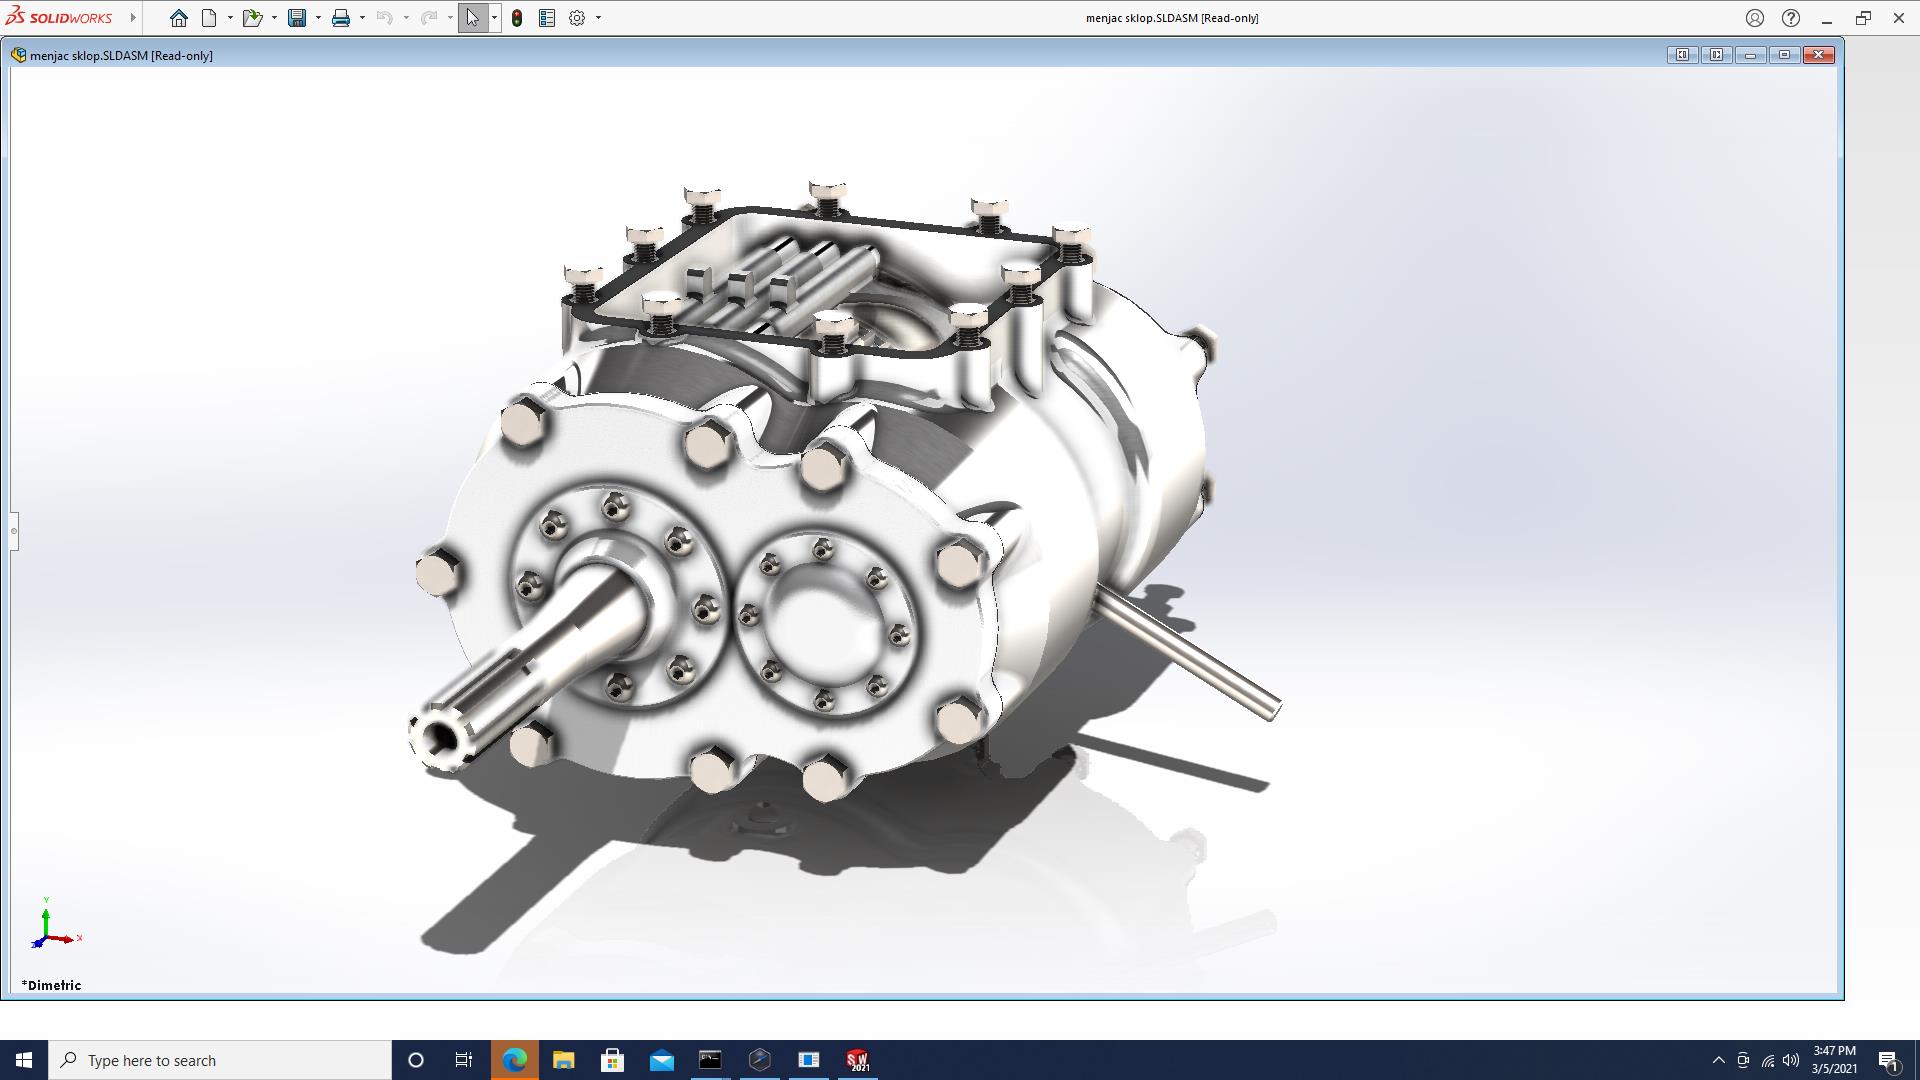Open Cortana circle icon
The width and height of the screenshot is (1920, 1080).
point(416,1060)
